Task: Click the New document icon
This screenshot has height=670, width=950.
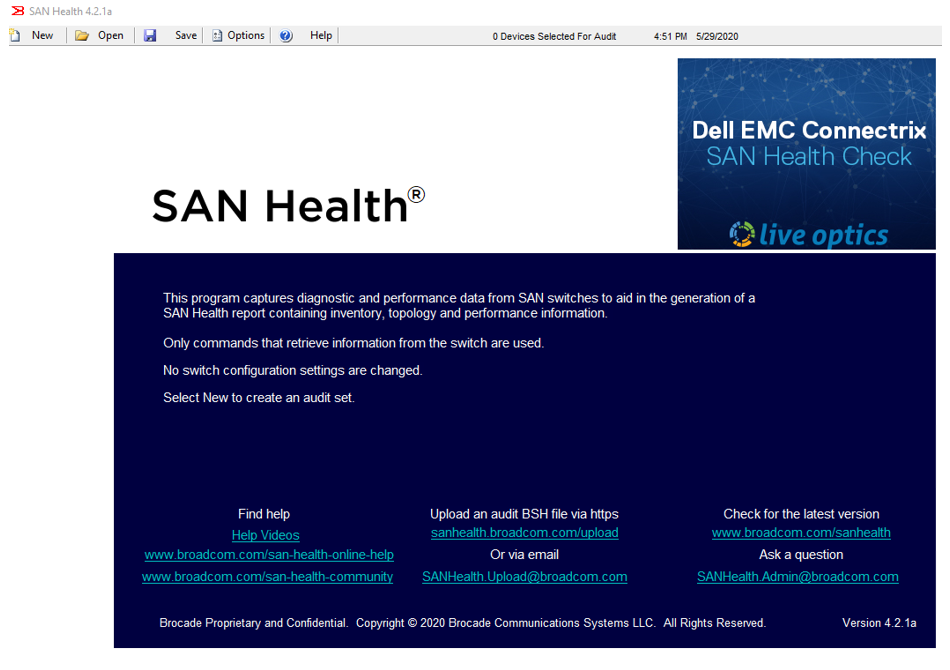Action: [x=15, y=35]
